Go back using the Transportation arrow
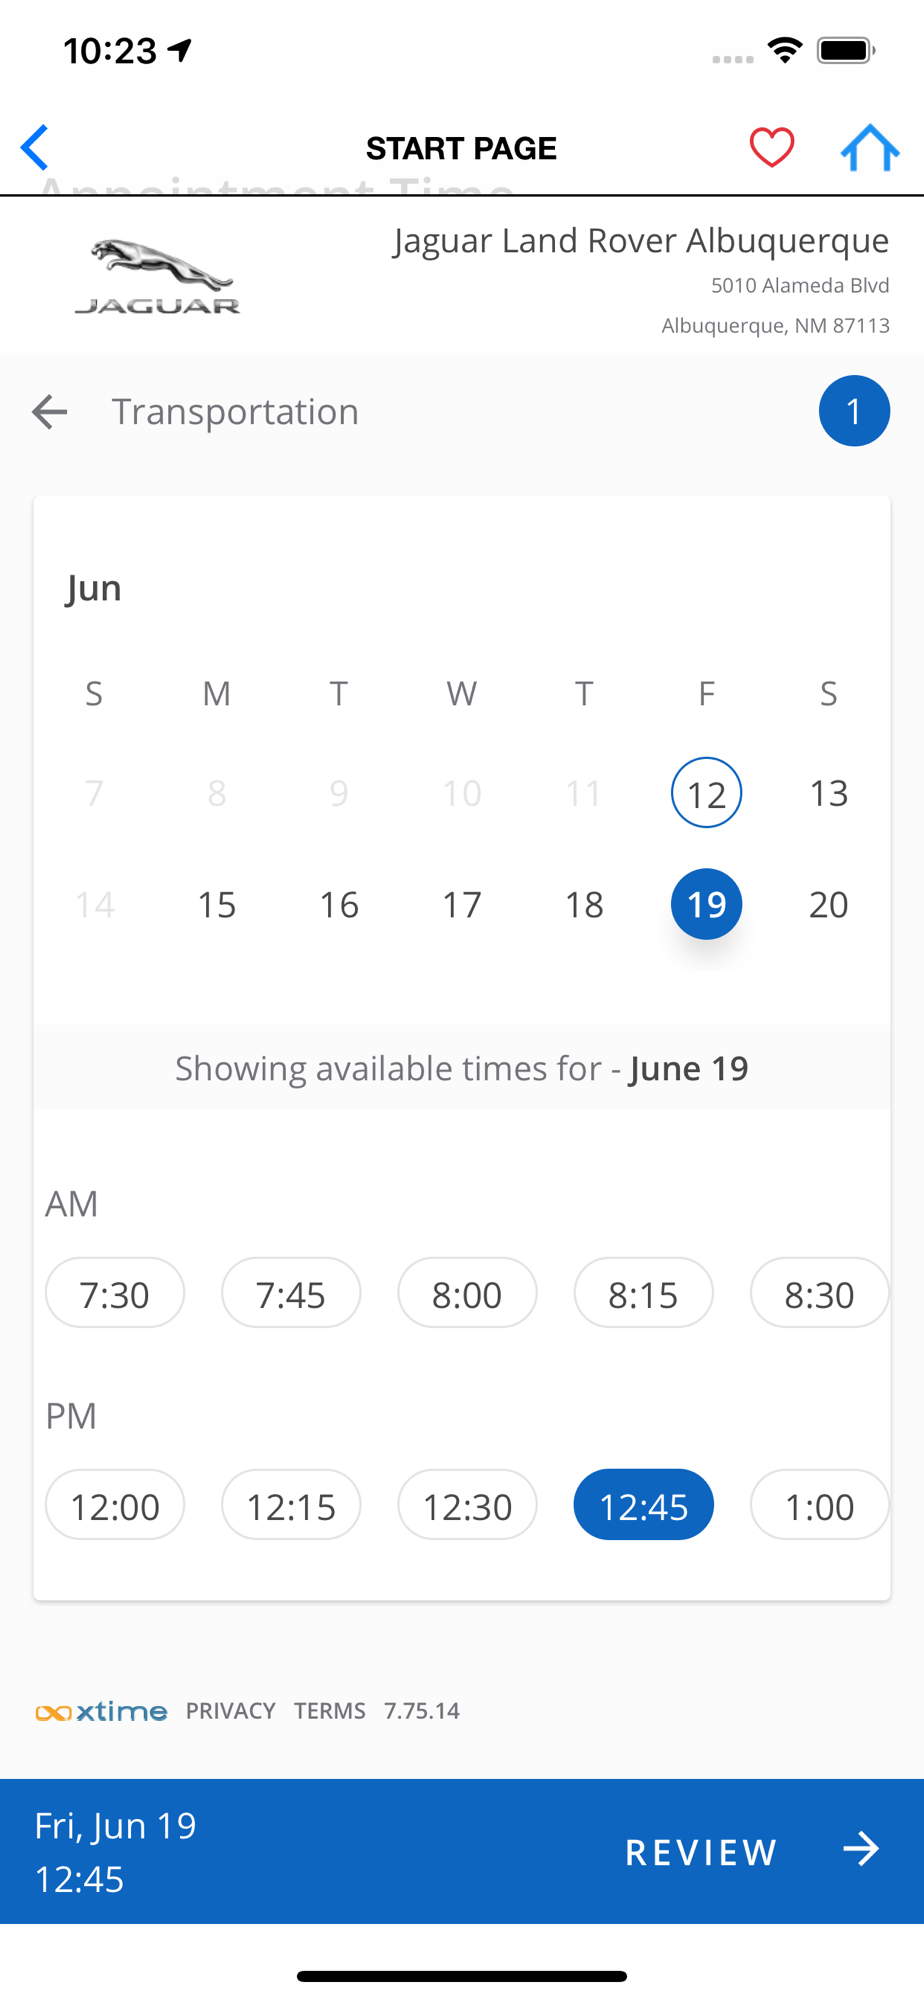Viewport: 924px width, 2000px height. pos(49,411)
